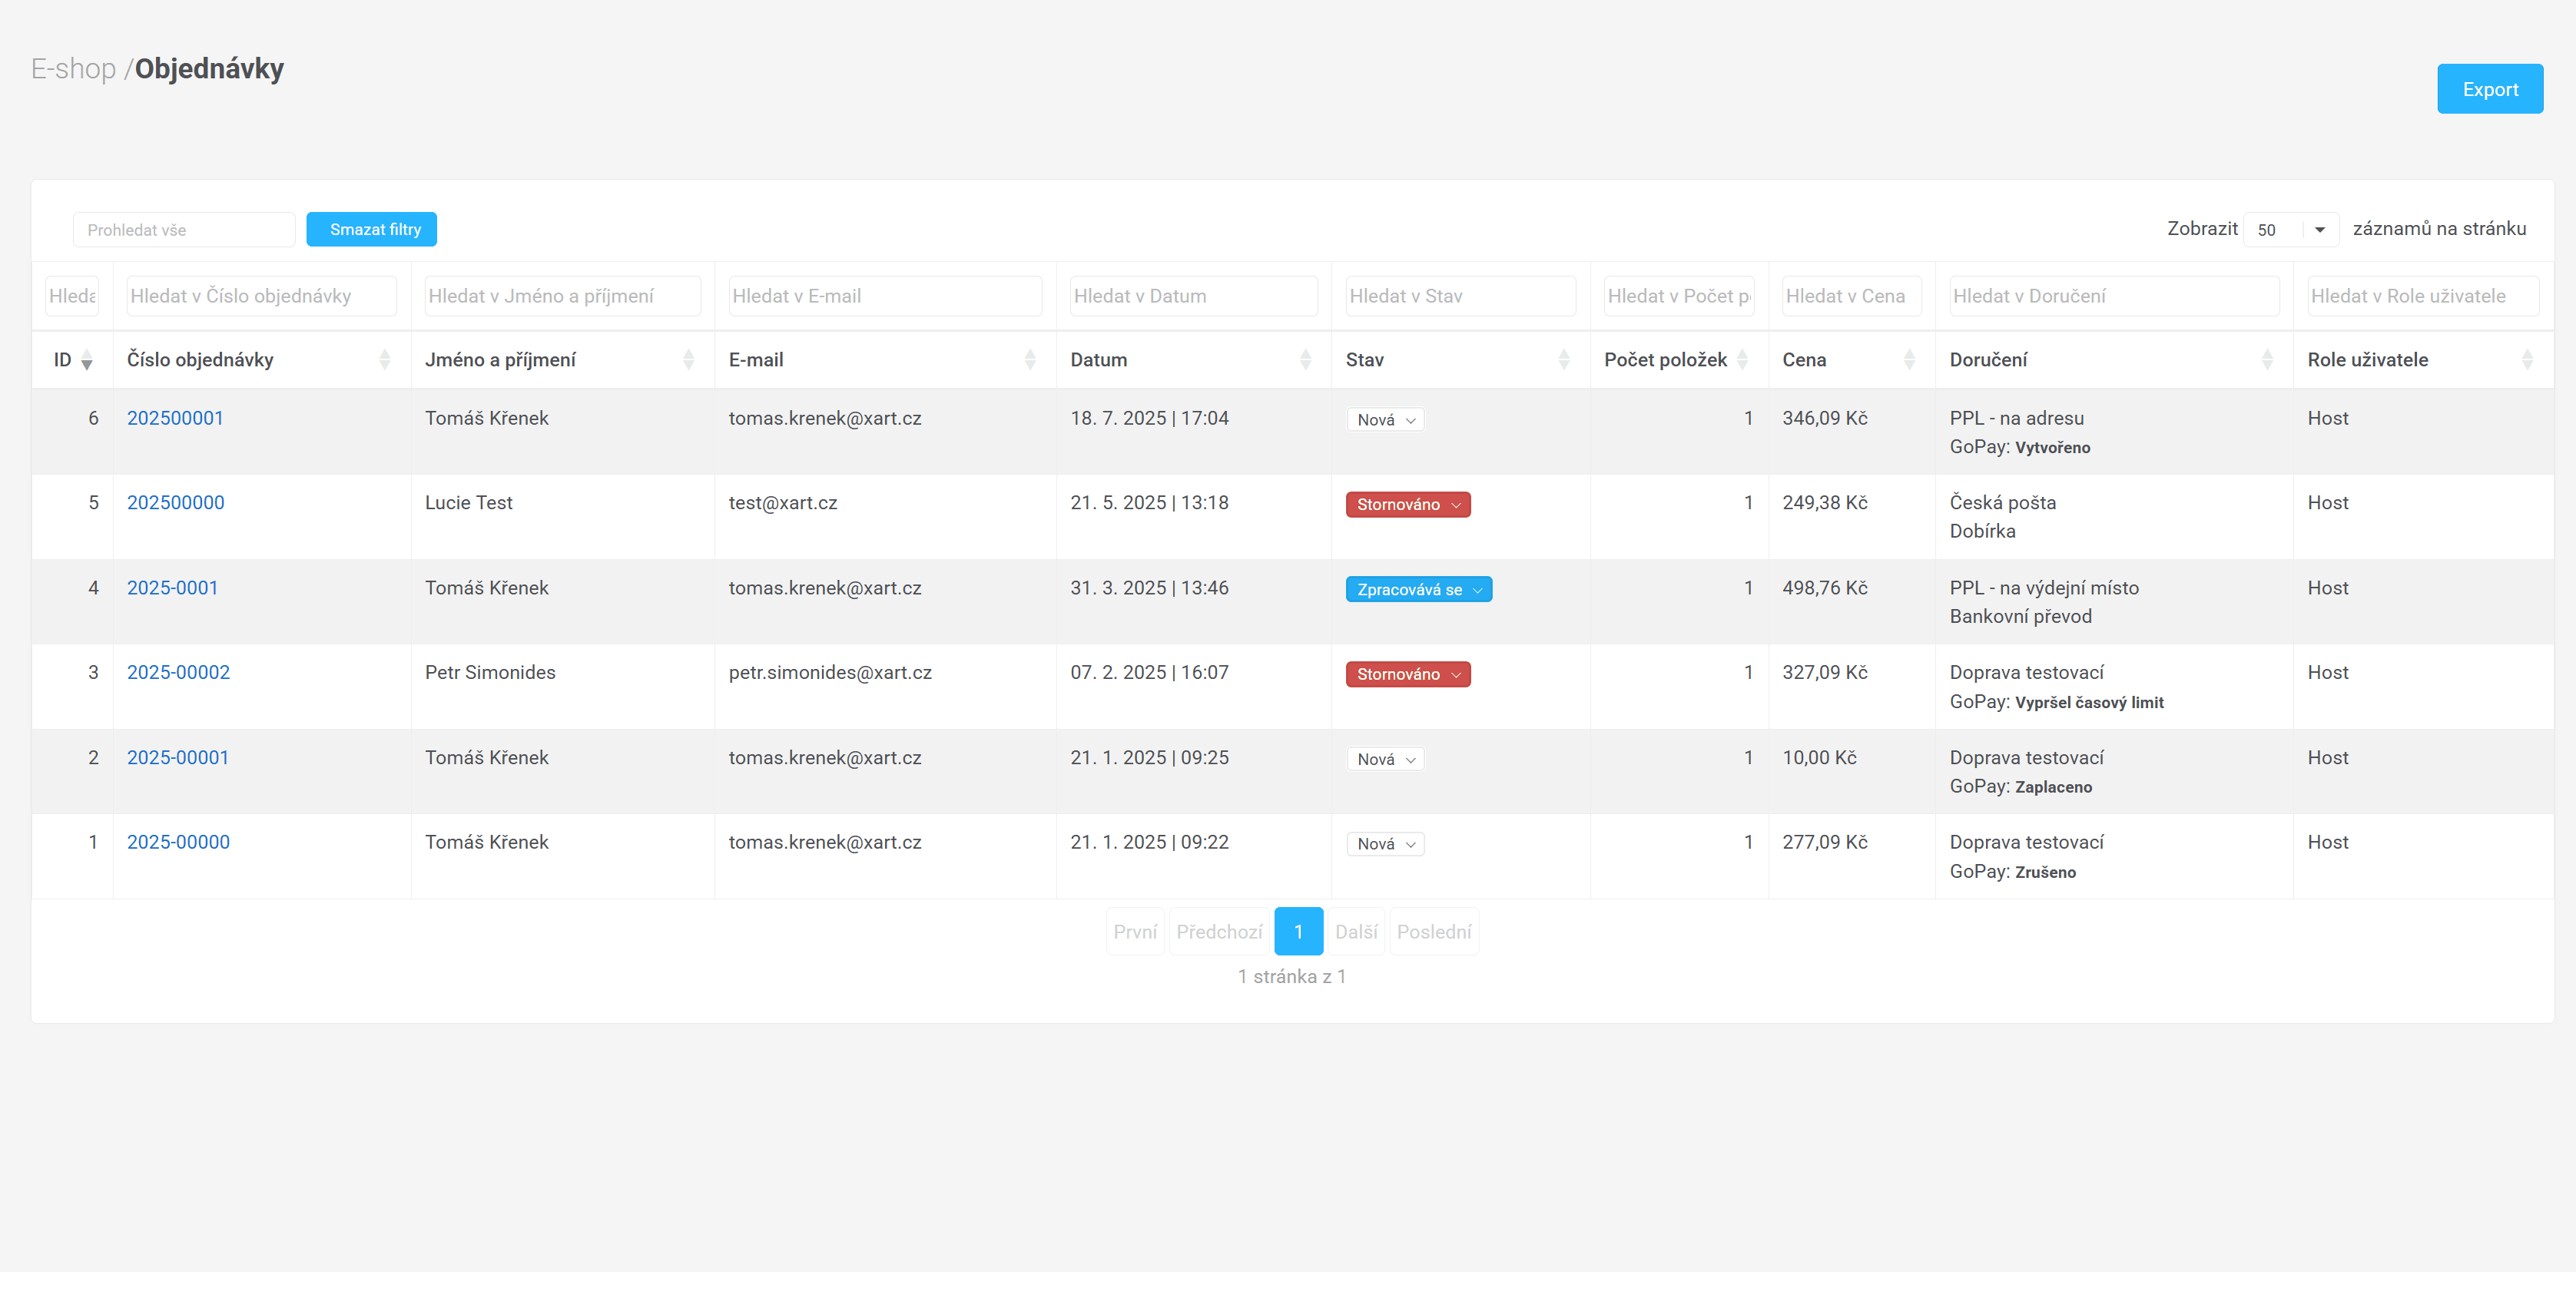Sort by Role uživatele column arrows
This screenshot has height=1298, width=2576.
pos(2527,360)
